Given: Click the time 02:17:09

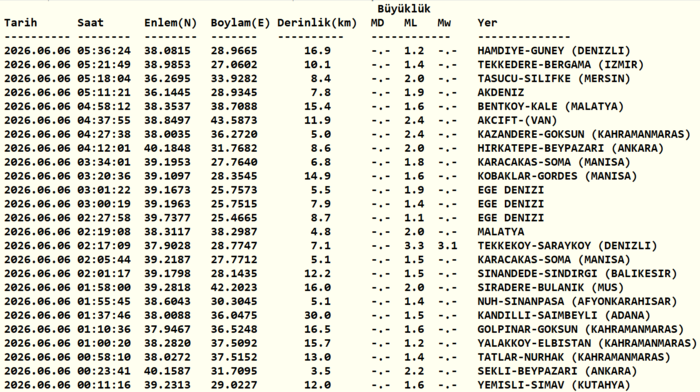Looking at the screenshot, I should [104, 246].
